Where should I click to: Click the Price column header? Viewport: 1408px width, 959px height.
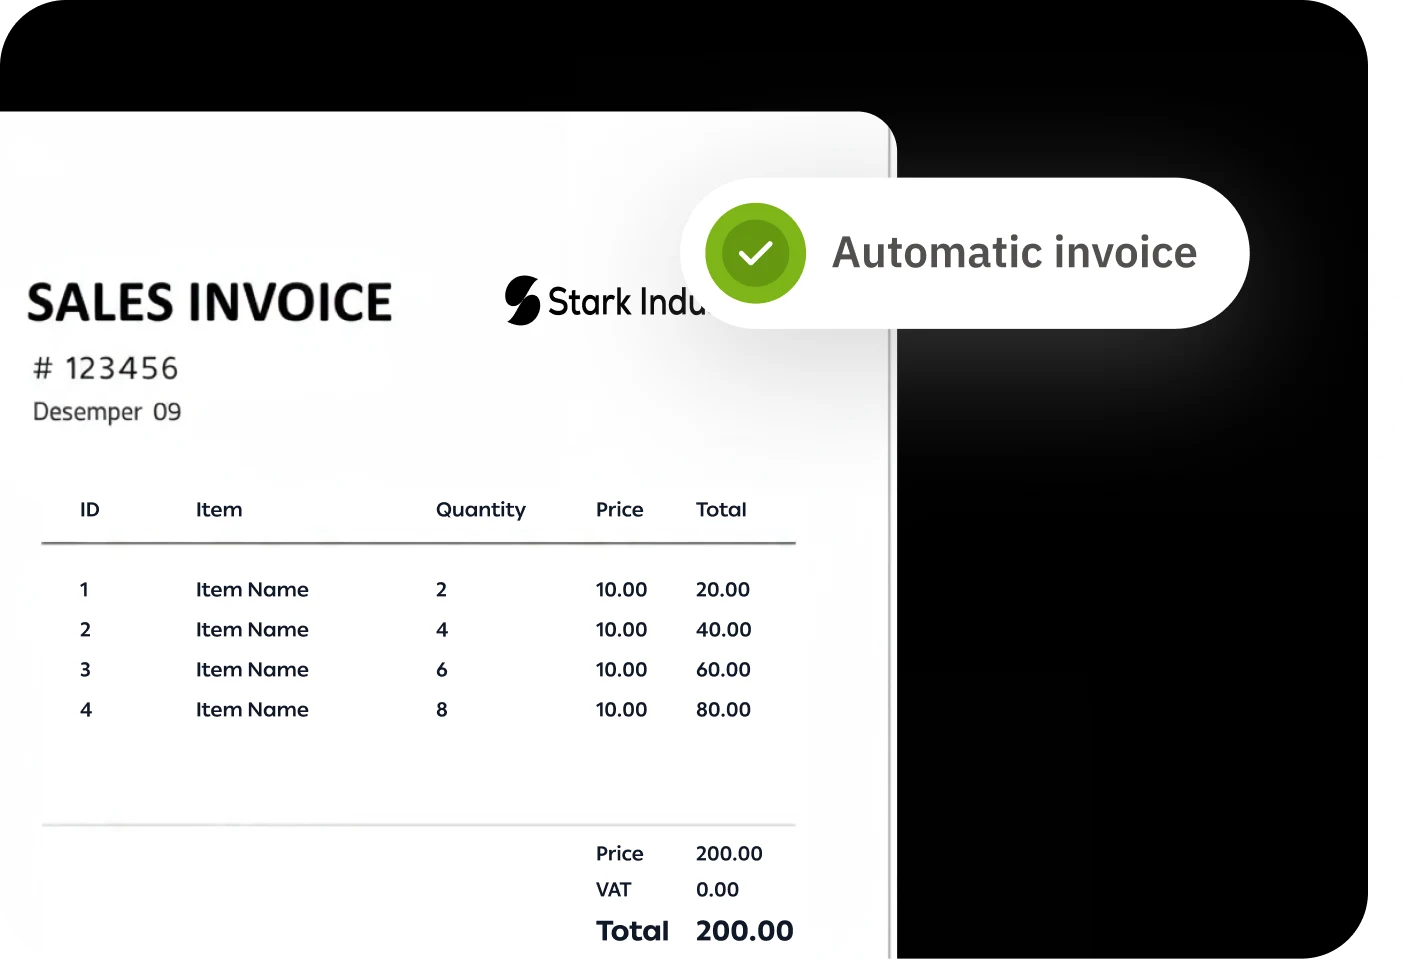pyautogui.click(x=619, y=510)
